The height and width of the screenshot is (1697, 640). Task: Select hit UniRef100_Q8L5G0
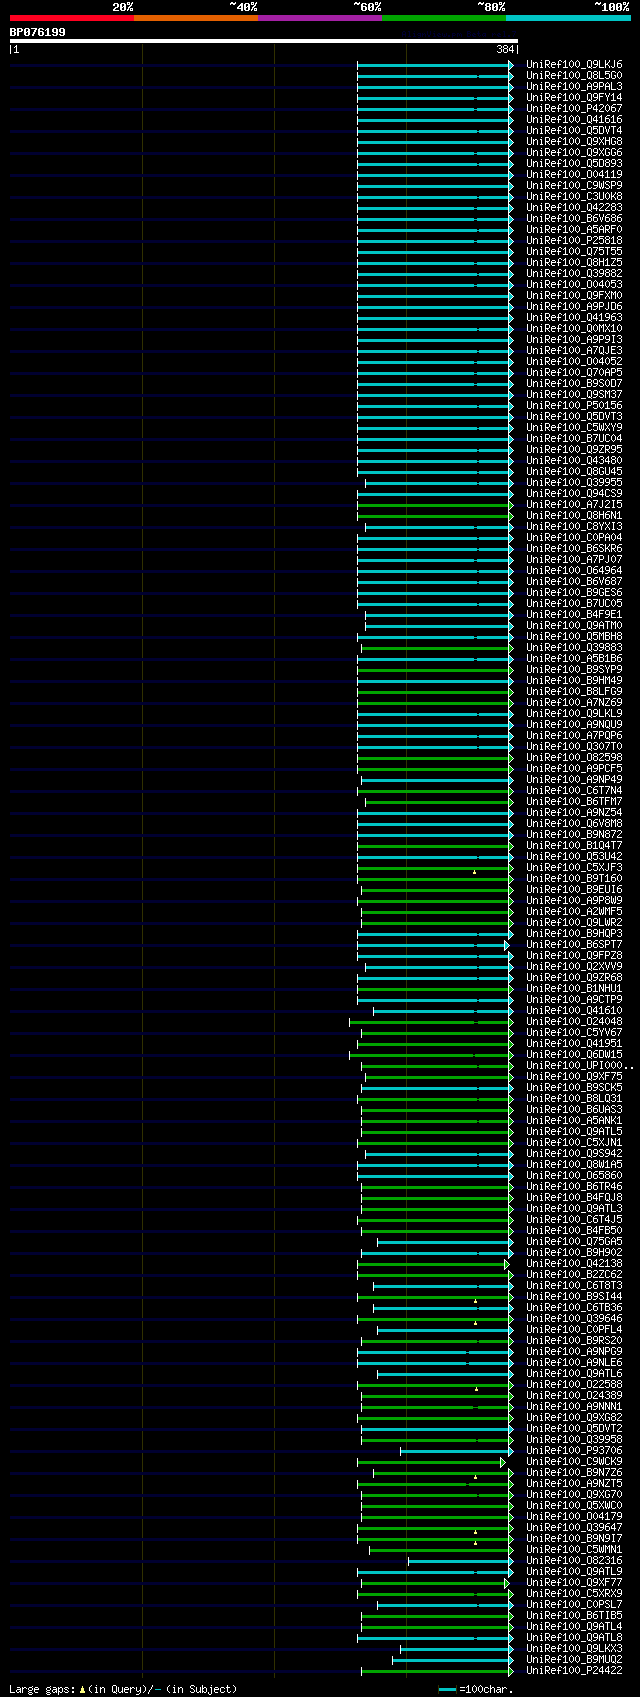(x=574, y=75)
